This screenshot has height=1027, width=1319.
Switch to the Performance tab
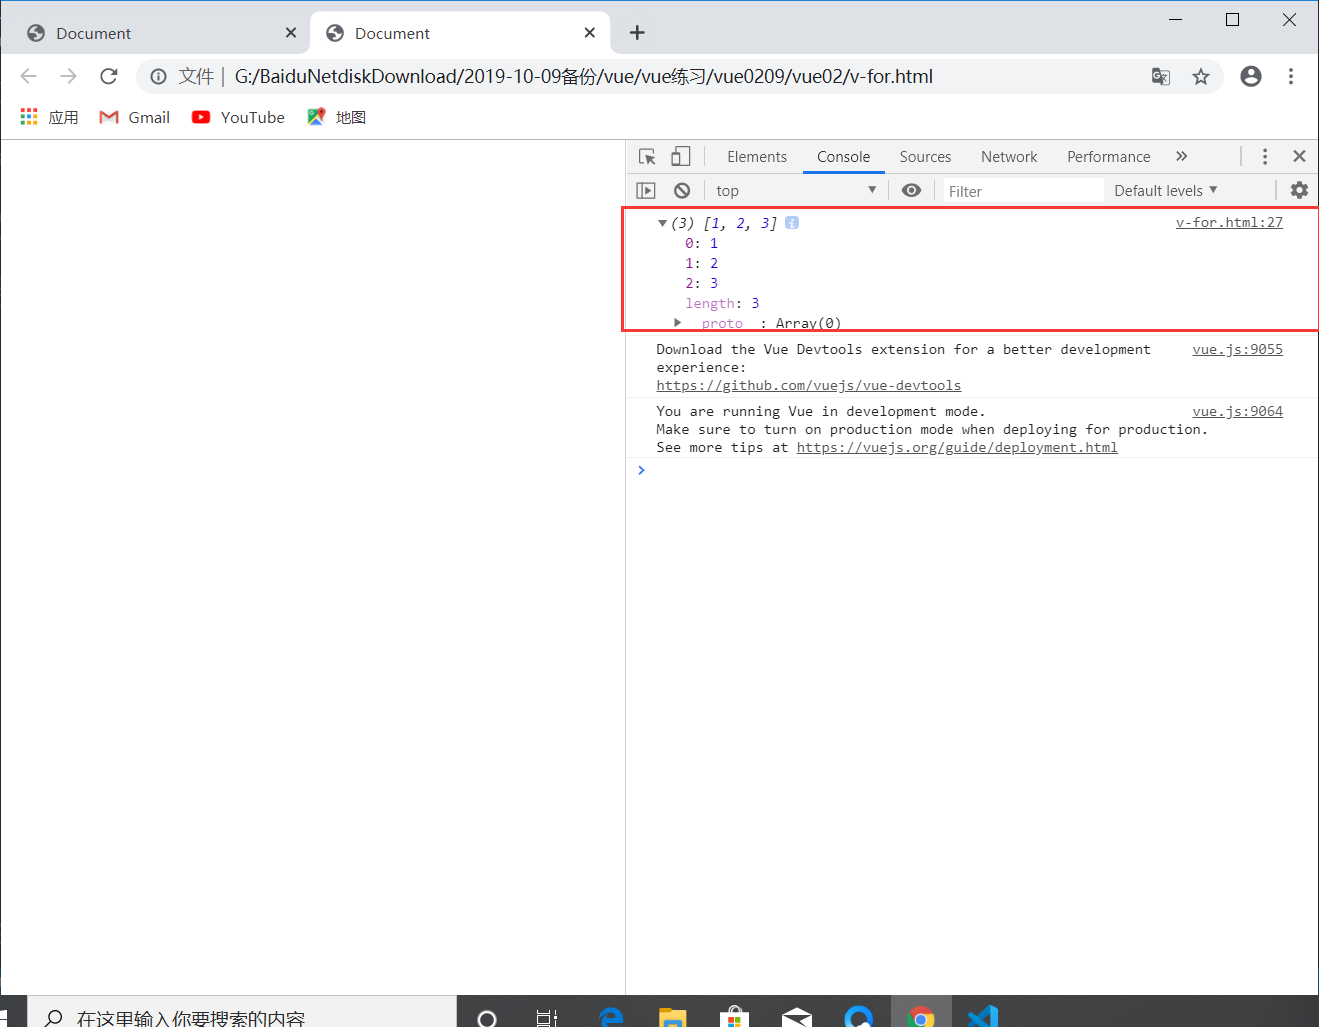pyautogui.click(x=1108, y=156)
